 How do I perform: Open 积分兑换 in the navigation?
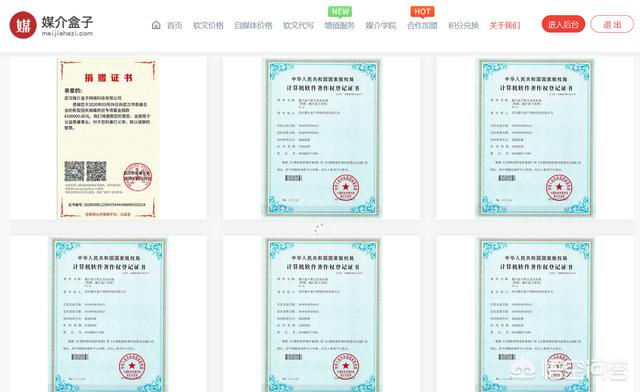click(463, 25)
